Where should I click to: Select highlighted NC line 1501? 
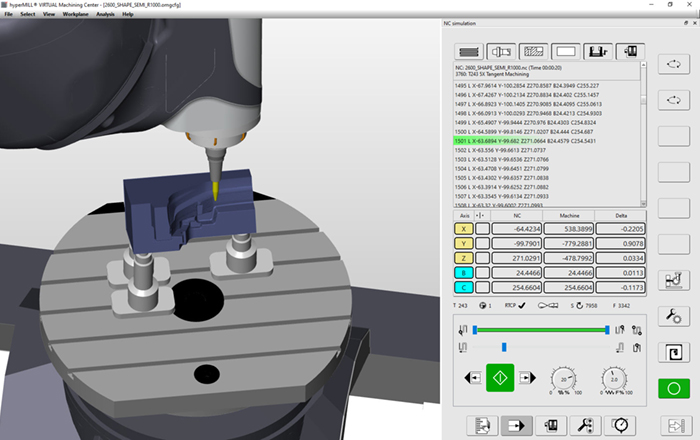click(525, 141)
